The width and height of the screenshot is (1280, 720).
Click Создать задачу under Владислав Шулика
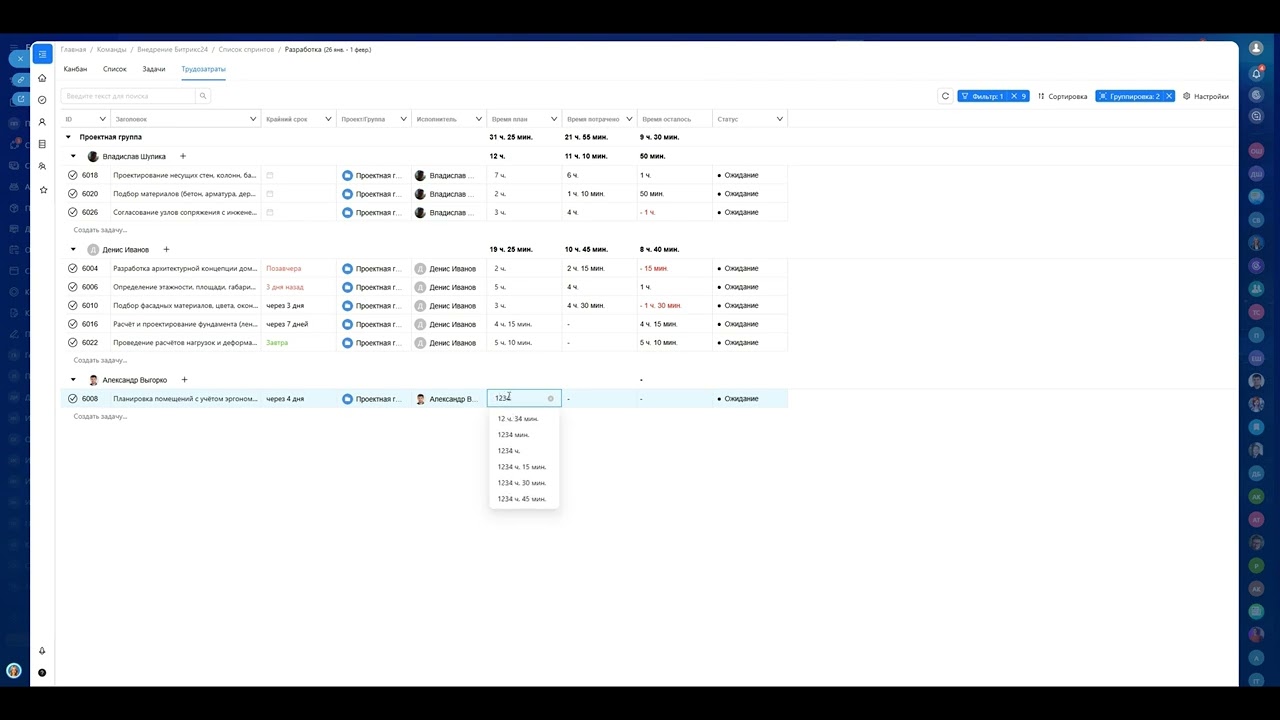pyautogui.click(x=100, y=230)
